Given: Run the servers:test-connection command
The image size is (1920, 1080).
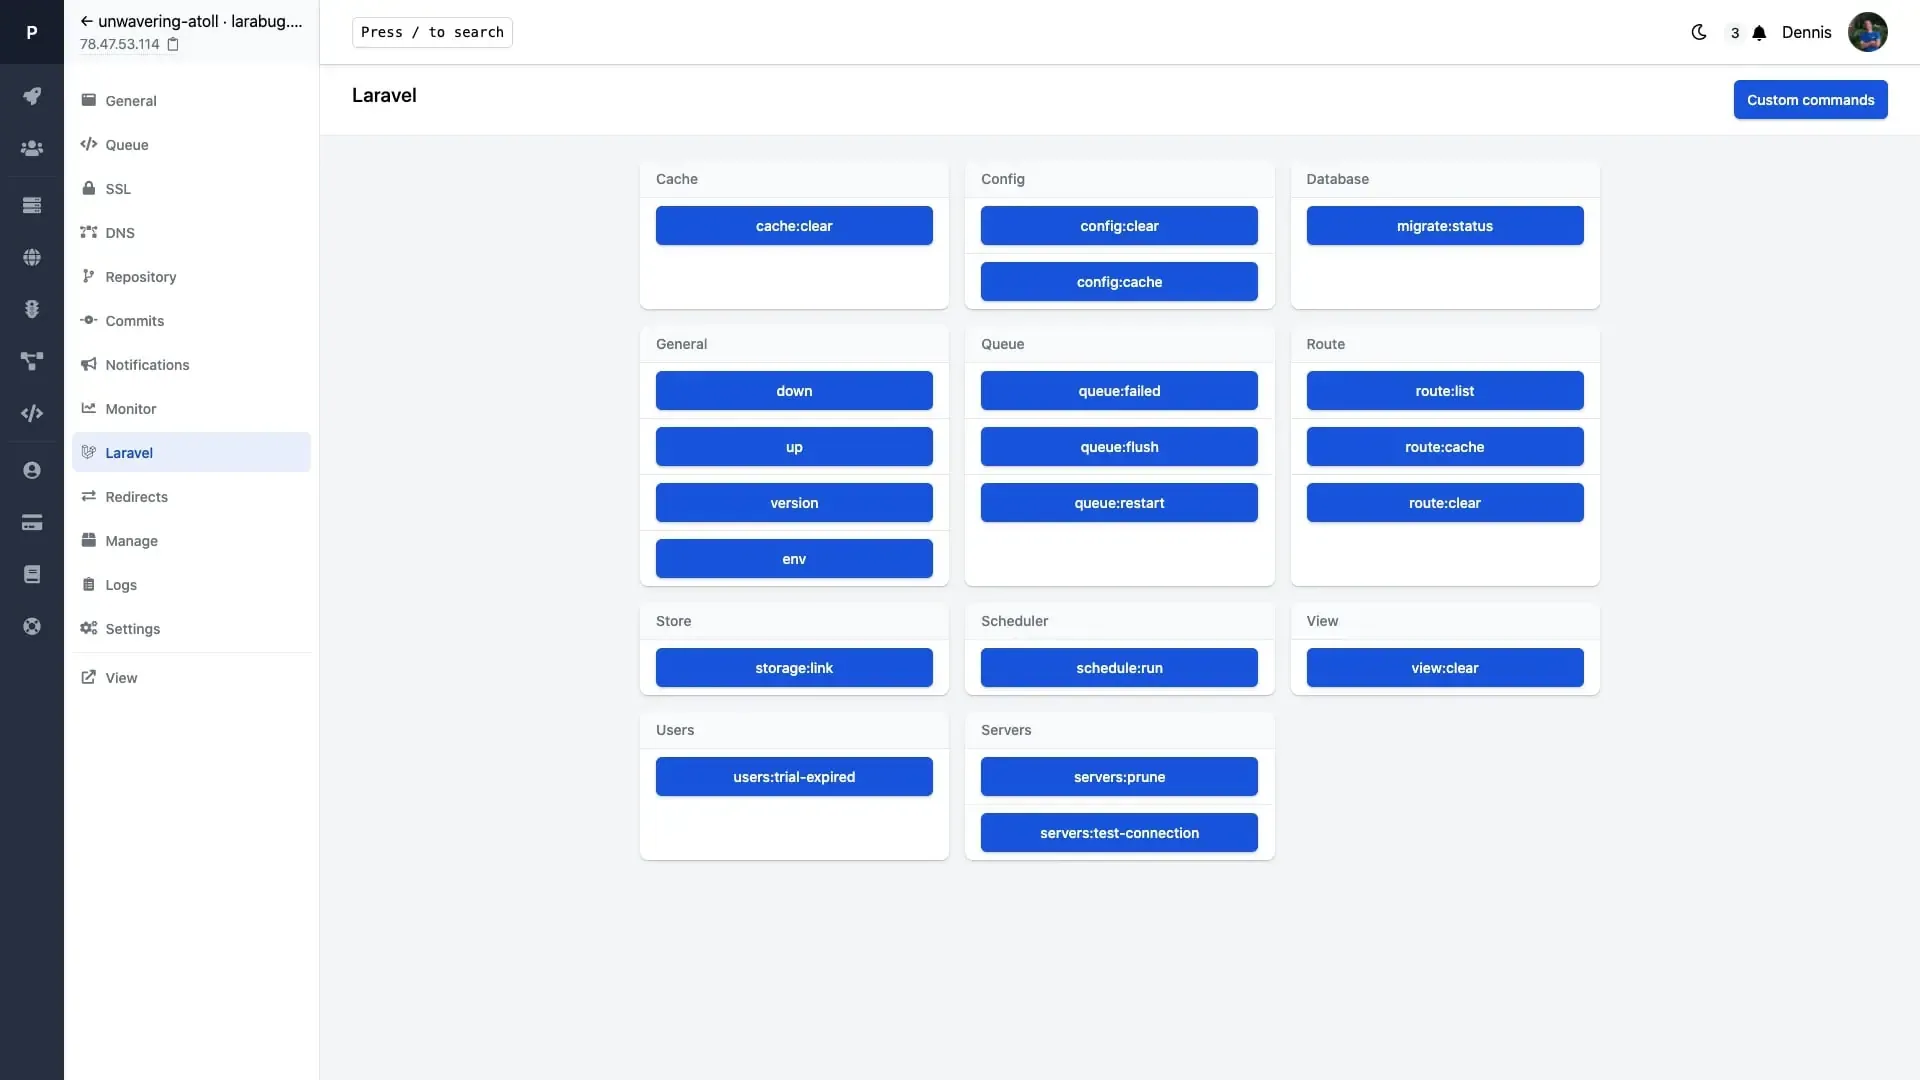Looking at the screenshot, I should tap(1119, 833).
